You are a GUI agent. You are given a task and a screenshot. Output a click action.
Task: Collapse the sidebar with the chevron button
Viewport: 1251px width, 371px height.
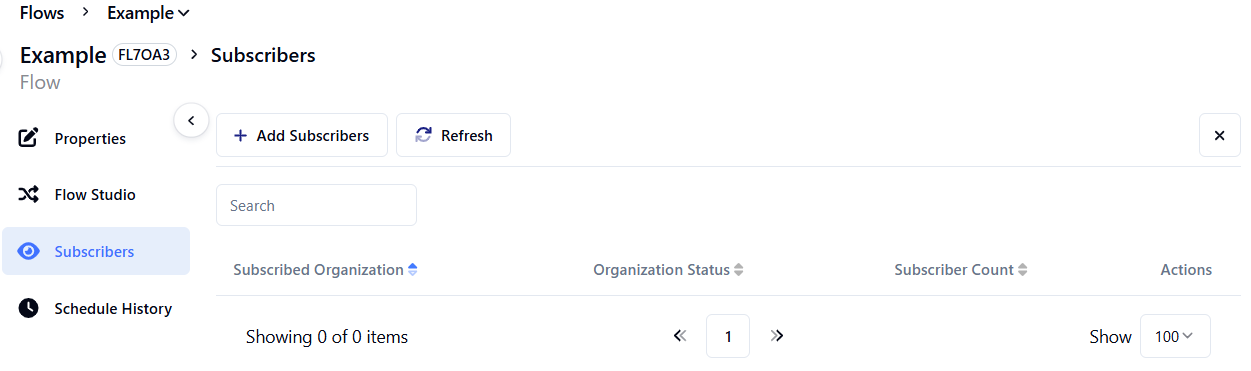191,120
